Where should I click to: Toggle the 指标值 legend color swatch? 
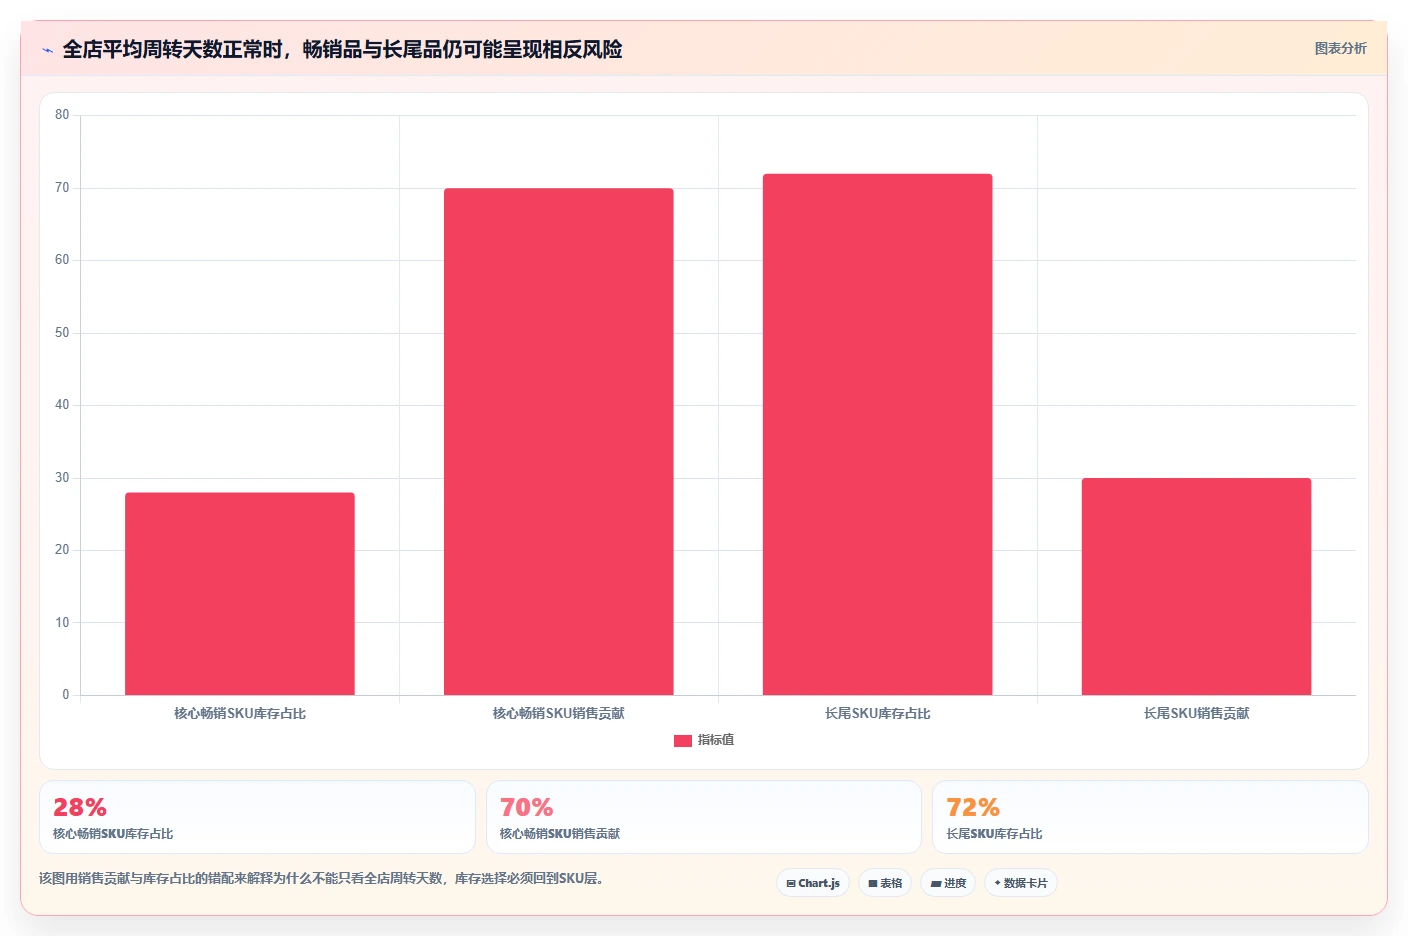click(x=683, y=741)
